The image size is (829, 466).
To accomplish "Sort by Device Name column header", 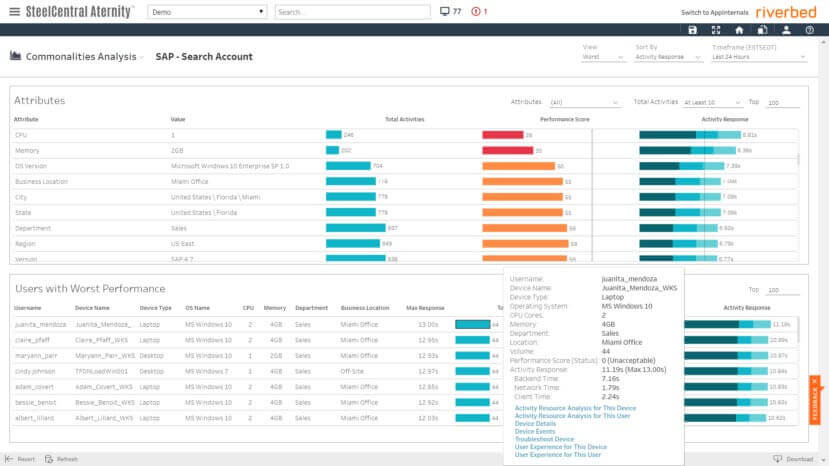I will click(92, 308).
